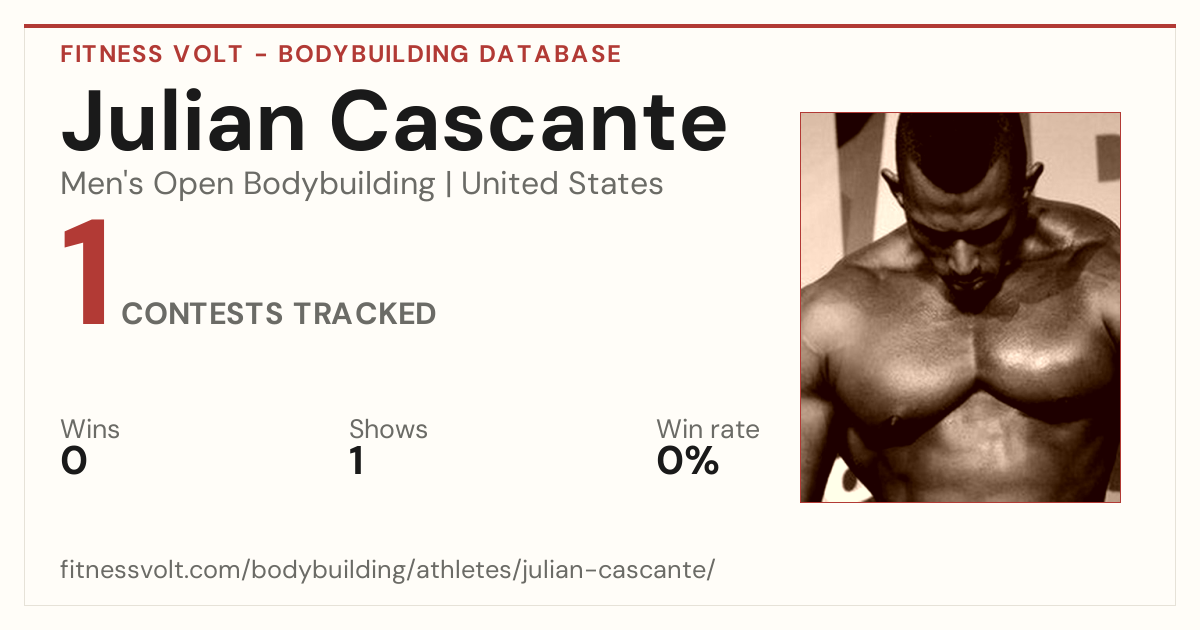This screenshot has width=1200, height=630.
Task: Click the Fitness Volt brand name
Action: [x=152, y=54]
